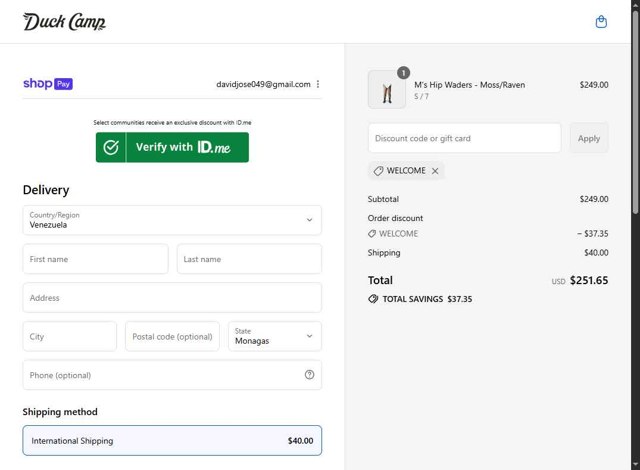The image size is (640, 470).
Task: Open the State dropdown showing Monagas
Action: click(275, 336)
